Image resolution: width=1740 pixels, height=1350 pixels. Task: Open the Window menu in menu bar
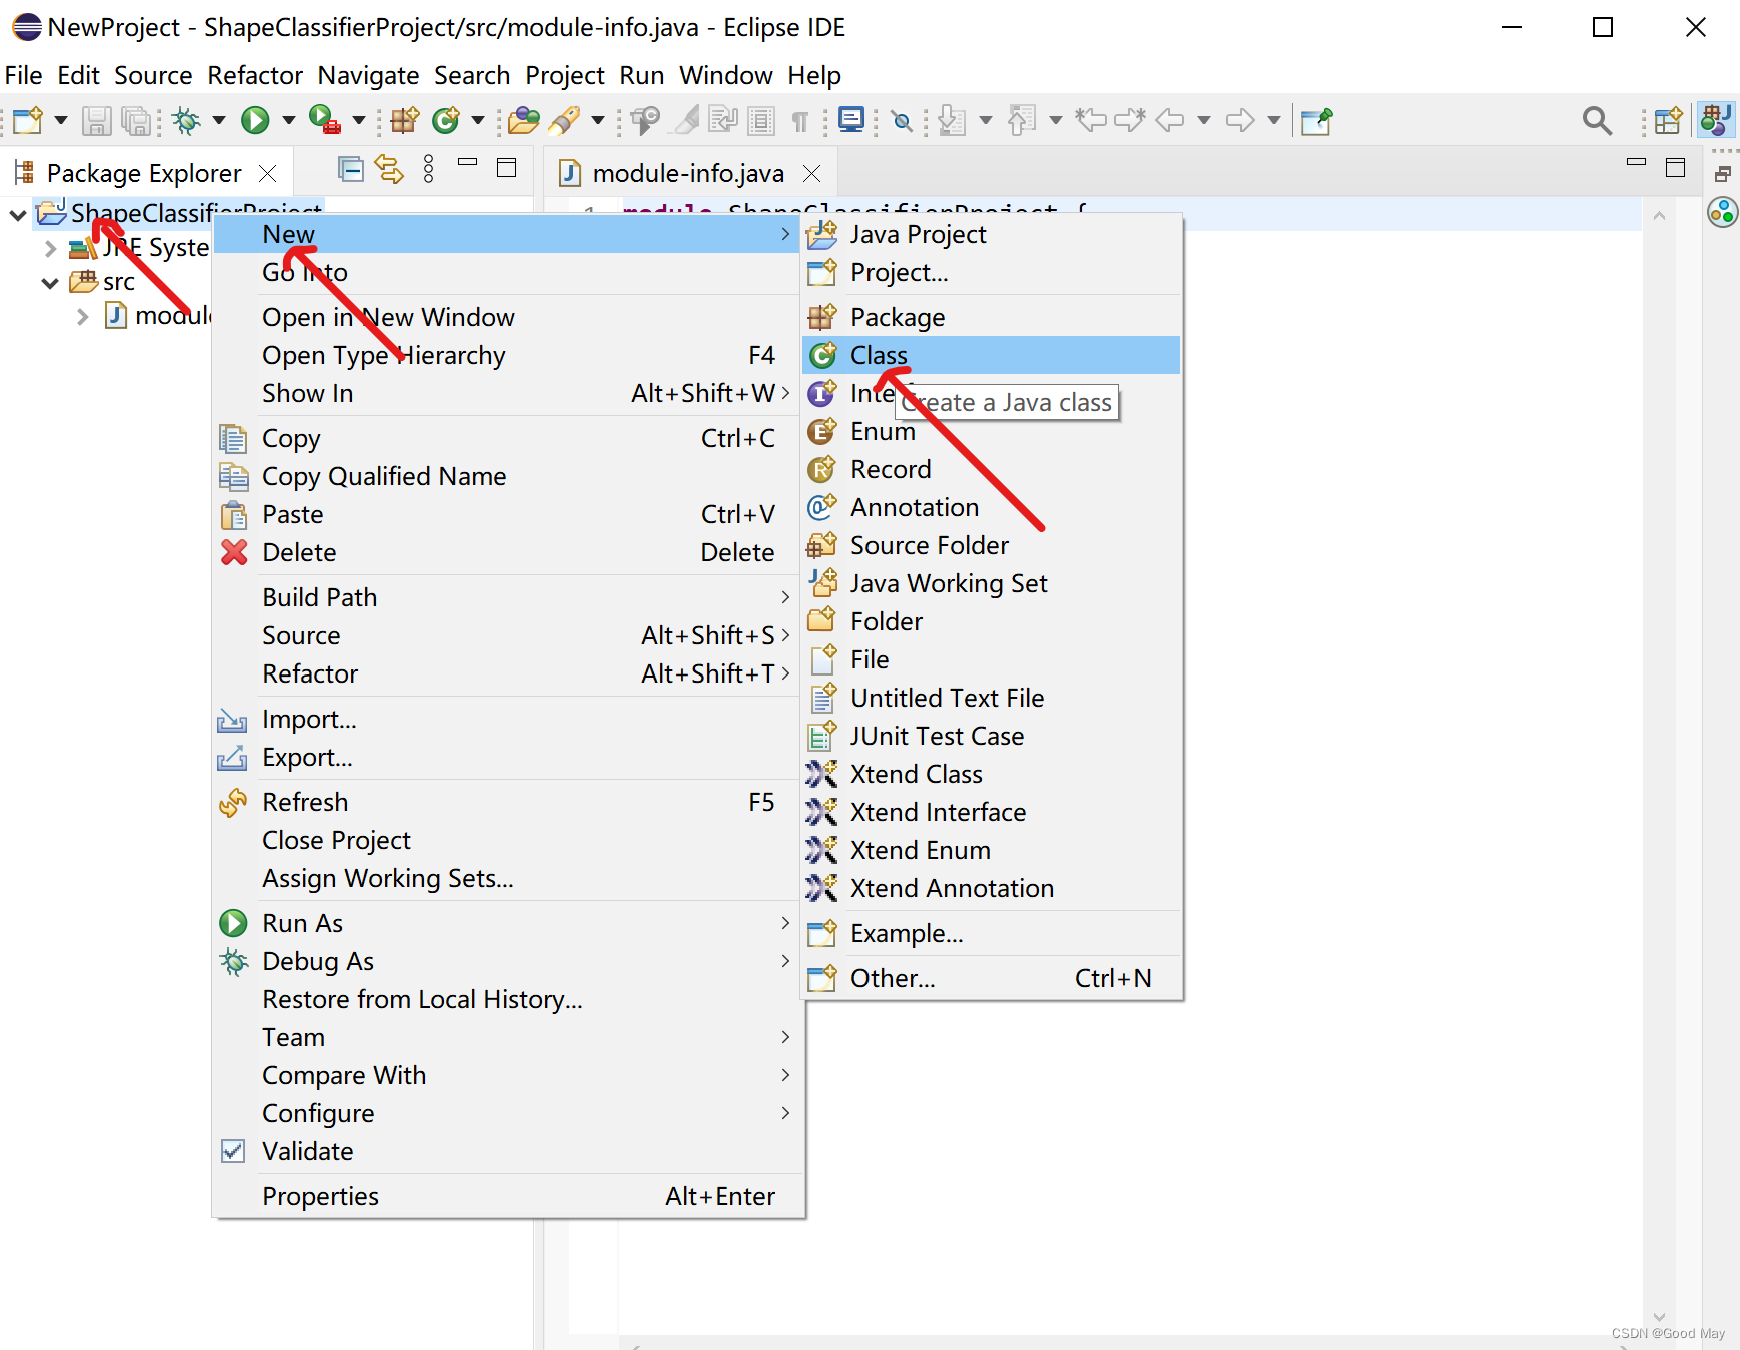pos(725,75)
